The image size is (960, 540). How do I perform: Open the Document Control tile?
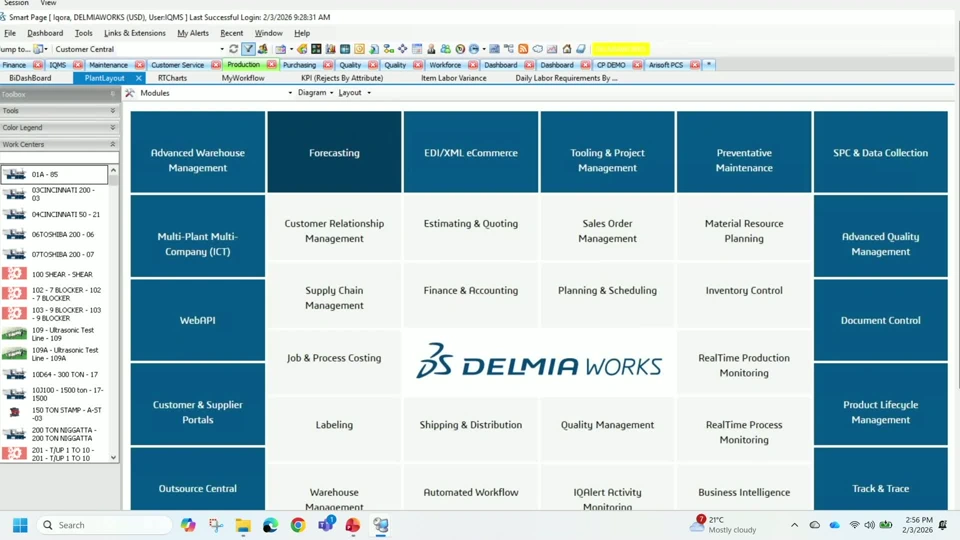(880, 320)
